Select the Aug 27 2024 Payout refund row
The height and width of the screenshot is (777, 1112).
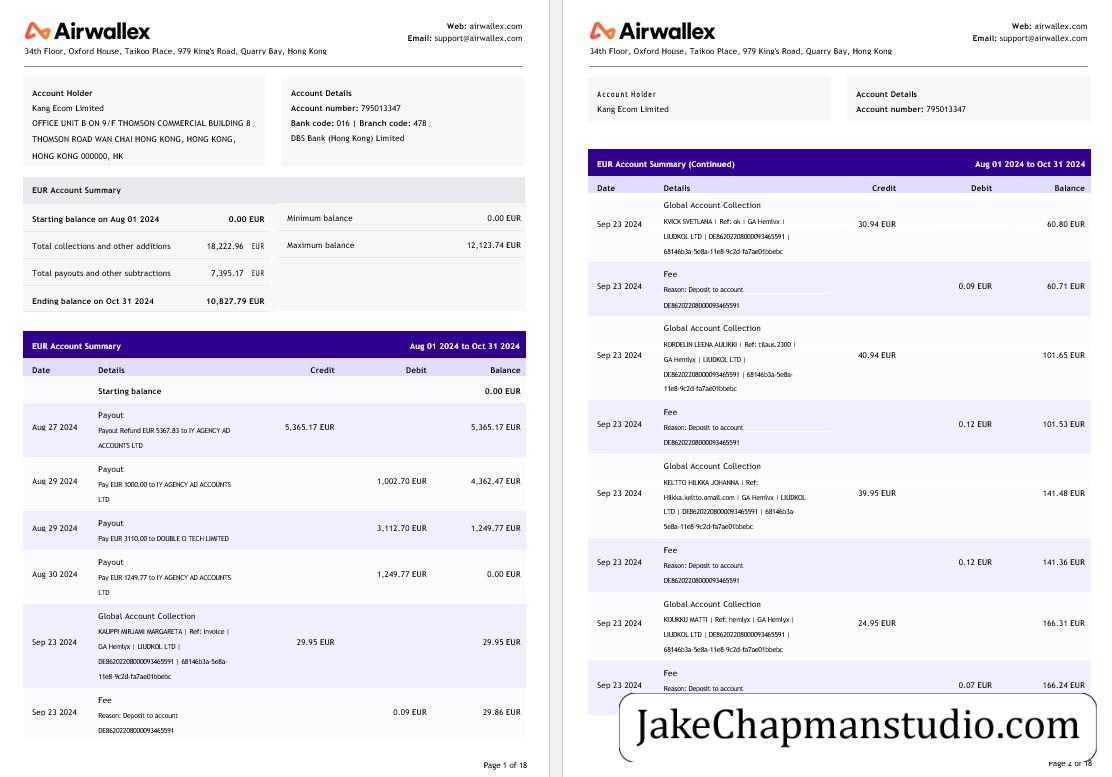click(x=274, y=430)
